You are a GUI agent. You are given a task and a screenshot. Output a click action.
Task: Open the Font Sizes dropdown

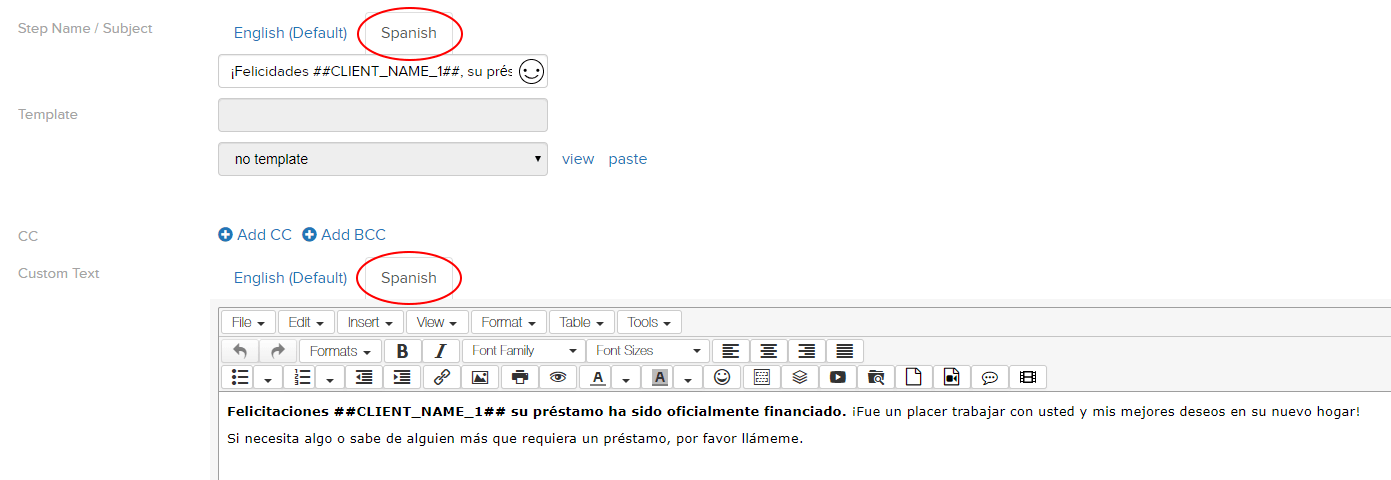coord(647,351)
